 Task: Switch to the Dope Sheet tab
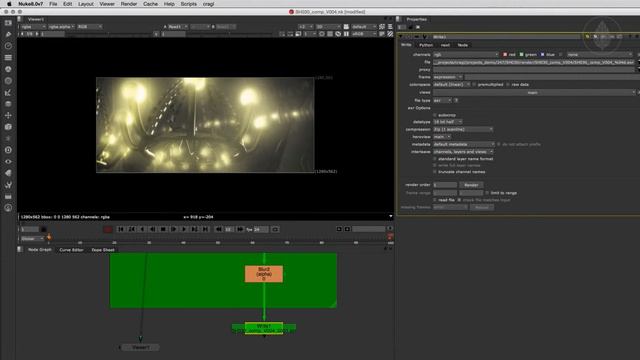[103, 249]
